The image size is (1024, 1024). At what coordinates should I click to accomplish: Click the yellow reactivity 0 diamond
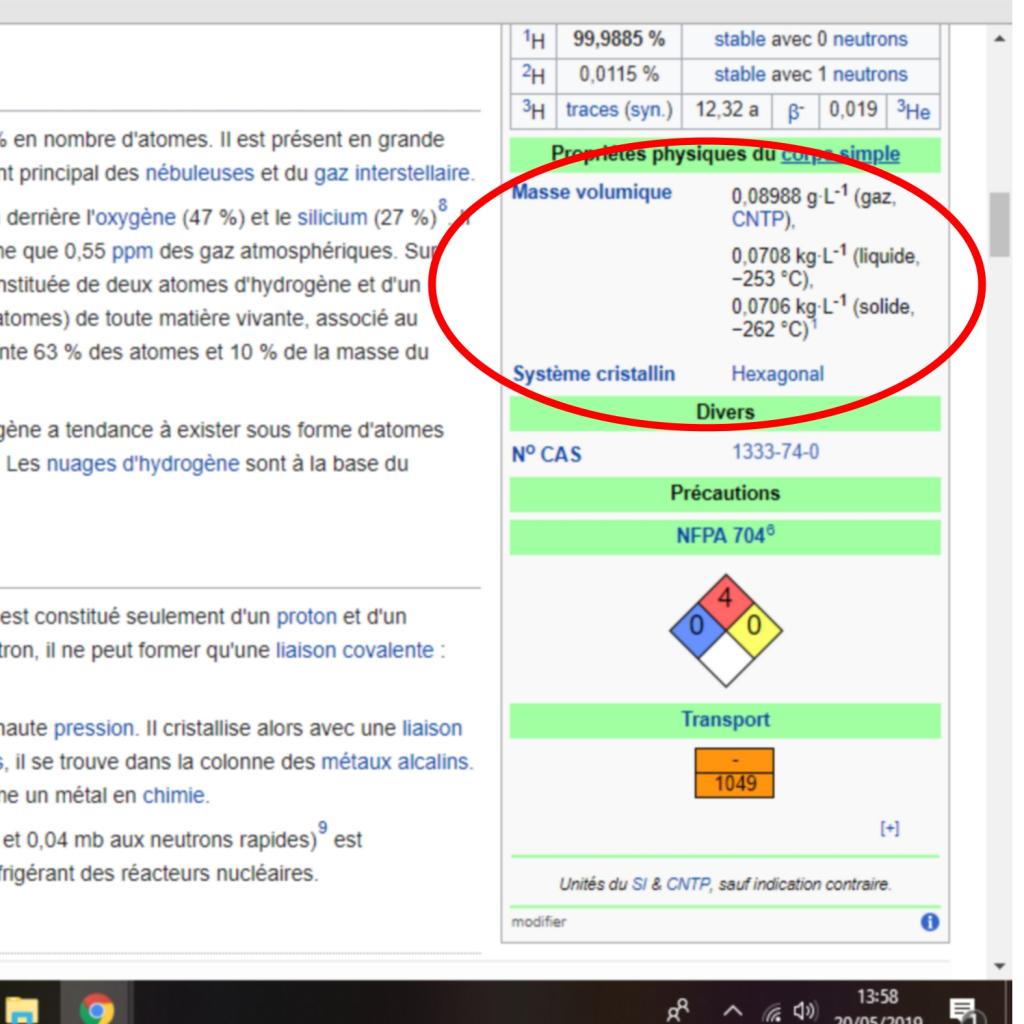(x=754, y=628)
